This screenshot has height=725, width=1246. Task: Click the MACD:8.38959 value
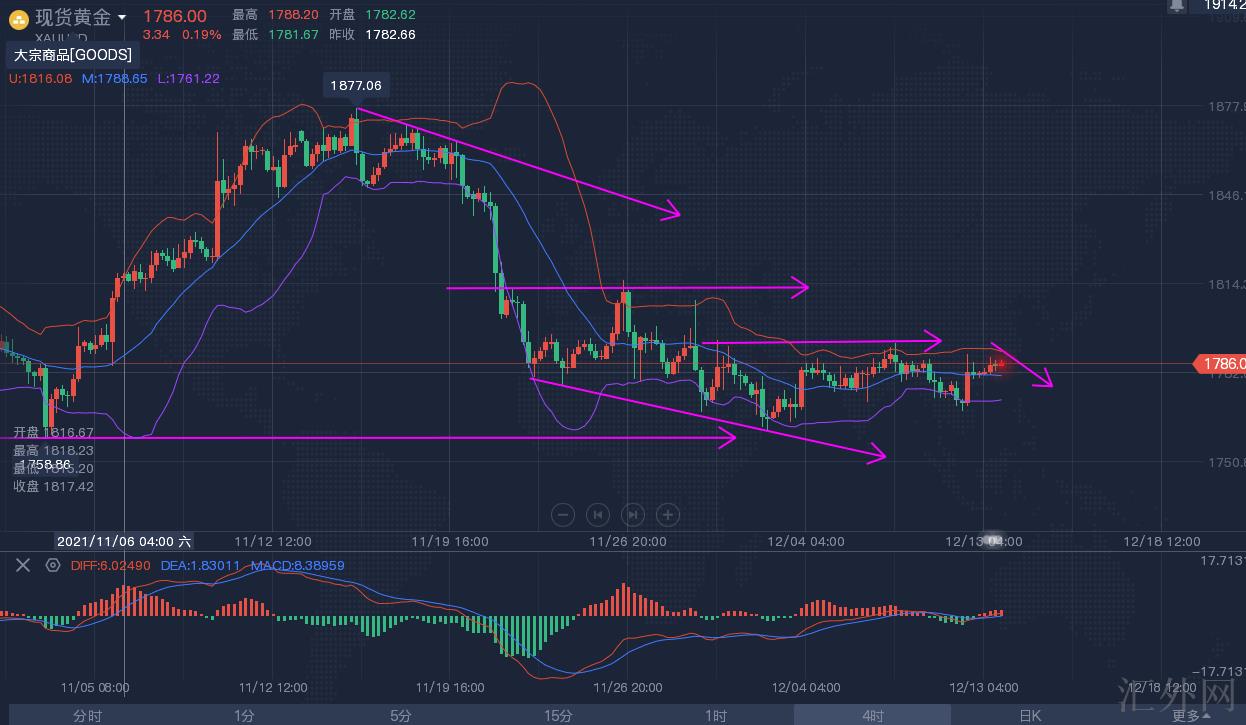coord(297,565)
